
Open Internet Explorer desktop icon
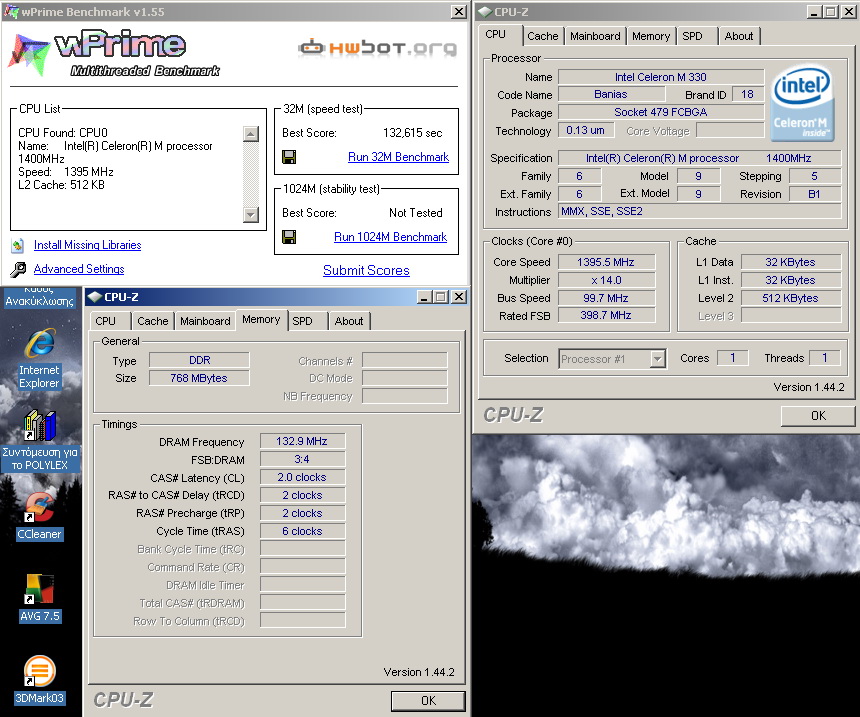coord(39,344)
